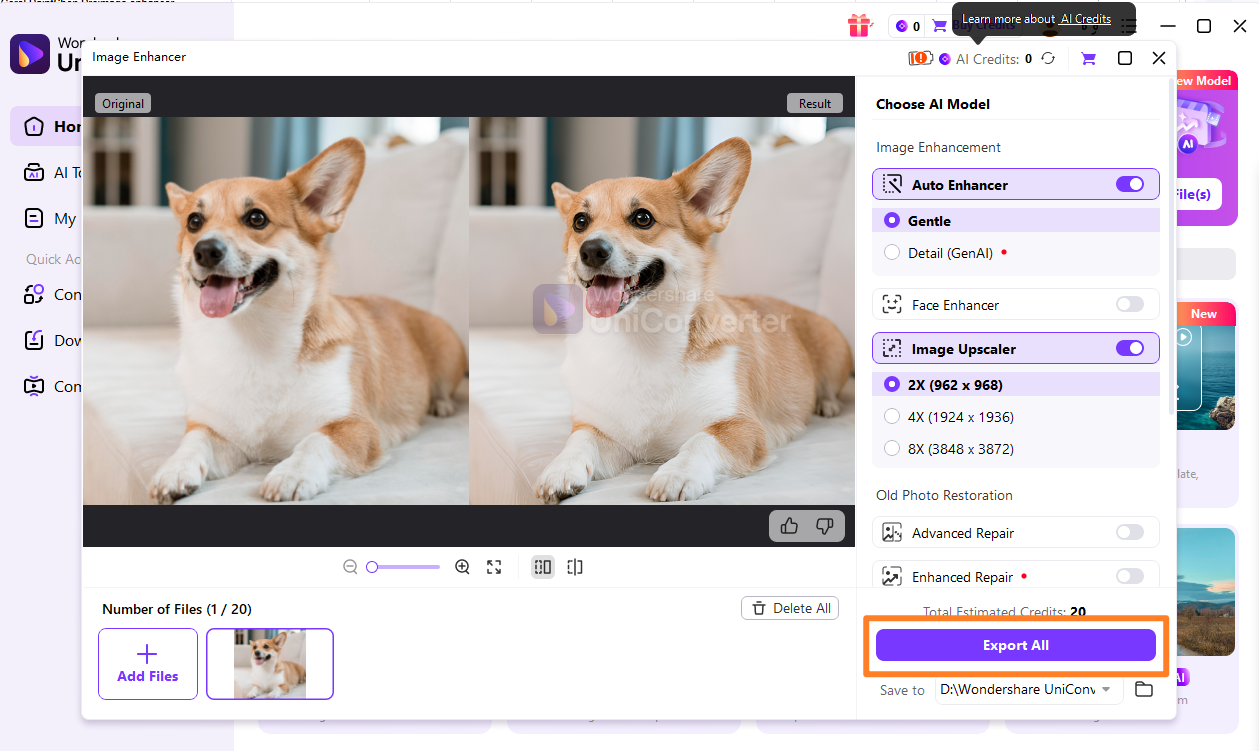
Task: Select the Detail (GenAI) radio option
Action: click(892, 253)
